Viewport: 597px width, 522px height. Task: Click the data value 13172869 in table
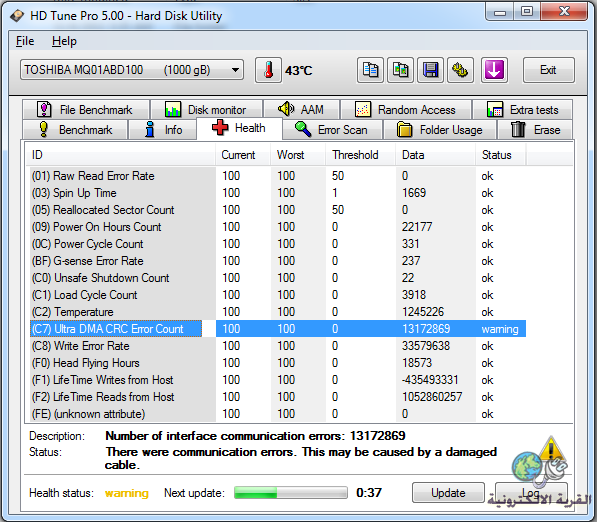426,329
